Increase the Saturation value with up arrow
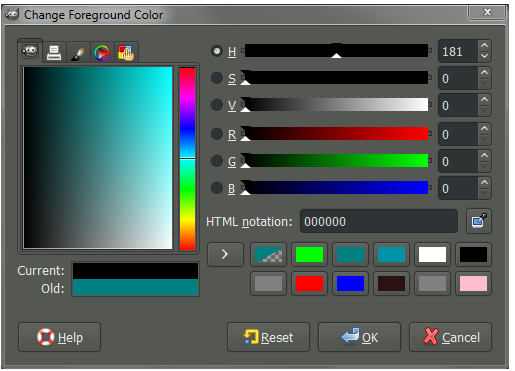The image size is (515, 371). tap(484, 72)
